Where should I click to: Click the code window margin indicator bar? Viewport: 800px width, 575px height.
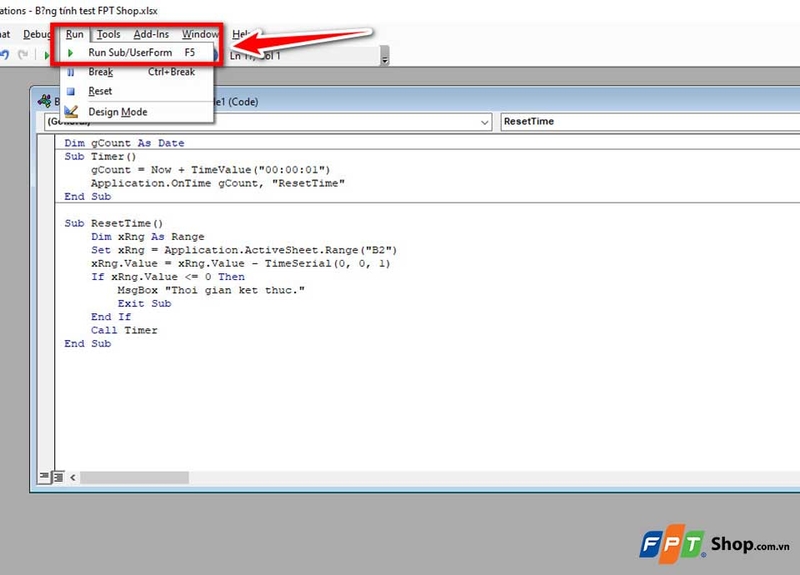tap(46, 302)
